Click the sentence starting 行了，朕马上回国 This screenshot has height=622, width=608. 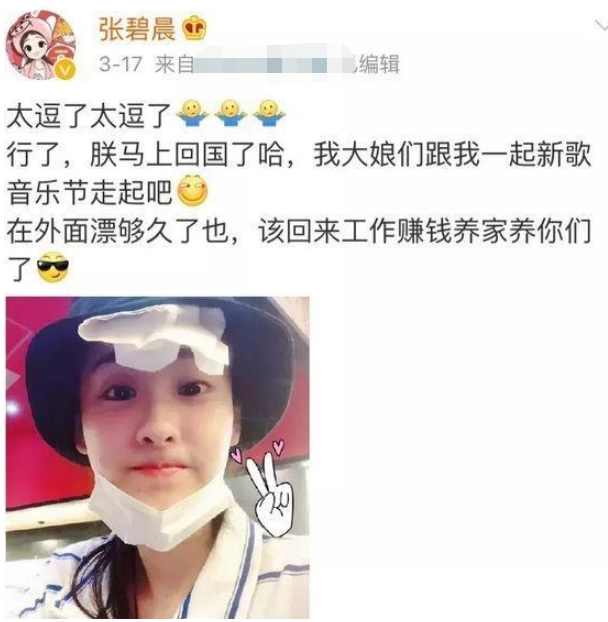coord(299,154)
